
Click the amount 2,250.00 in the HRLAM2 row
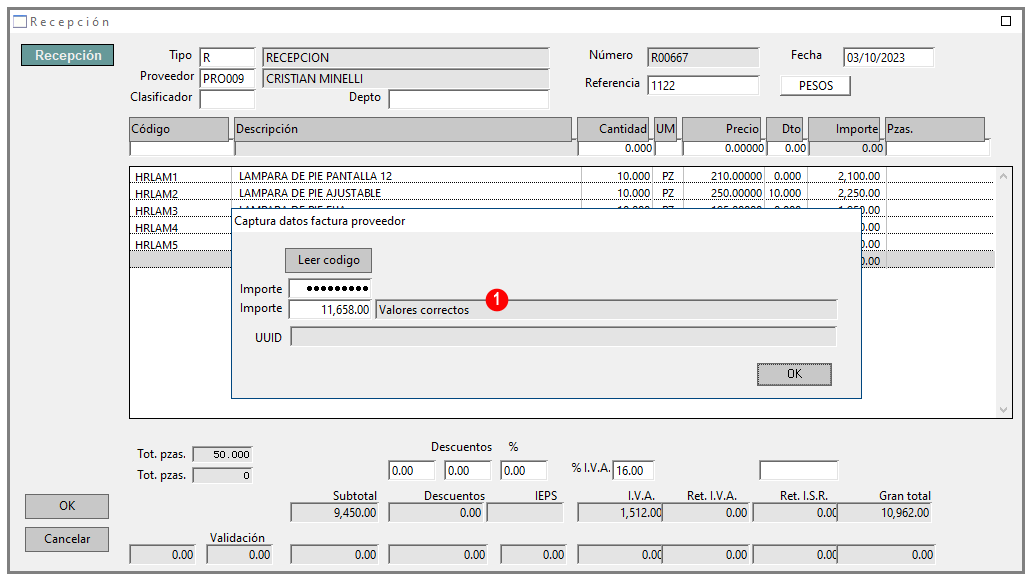pyautogui.click(x=859, y=193)
